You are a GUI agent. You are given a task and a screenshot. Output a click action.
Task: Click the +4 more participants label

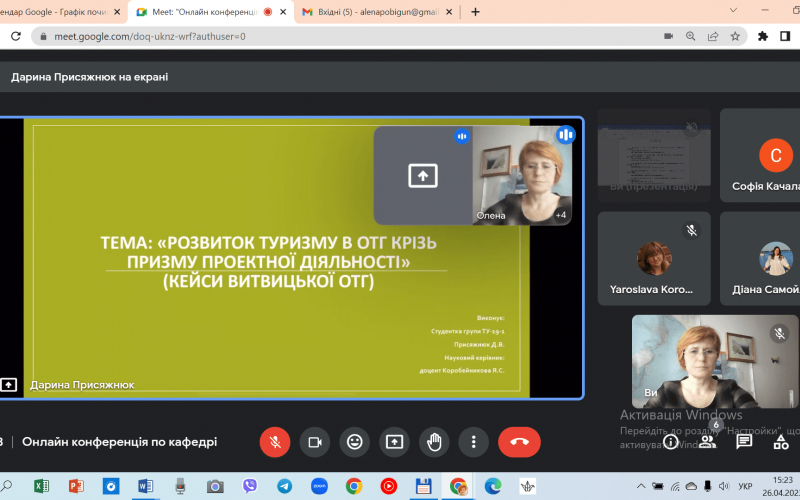pos(561,215)
